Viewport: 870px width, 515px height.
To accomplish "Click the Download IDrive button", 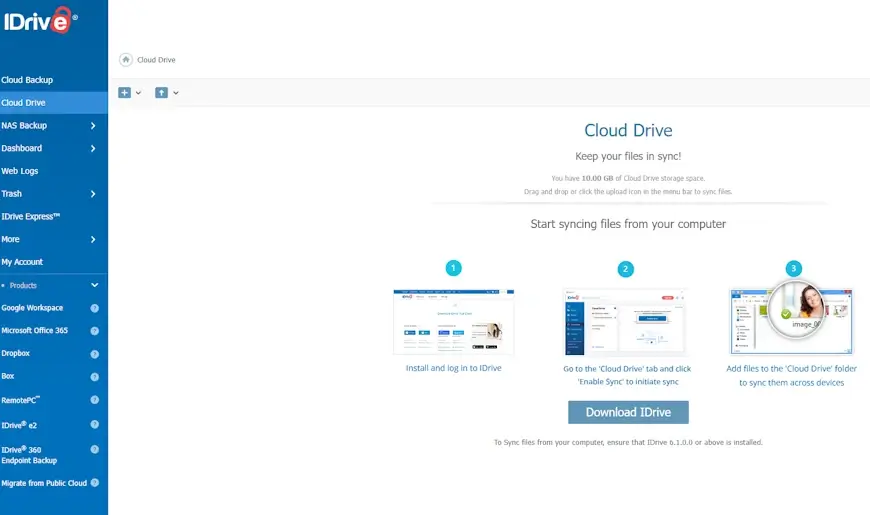I will pos(628,412).
